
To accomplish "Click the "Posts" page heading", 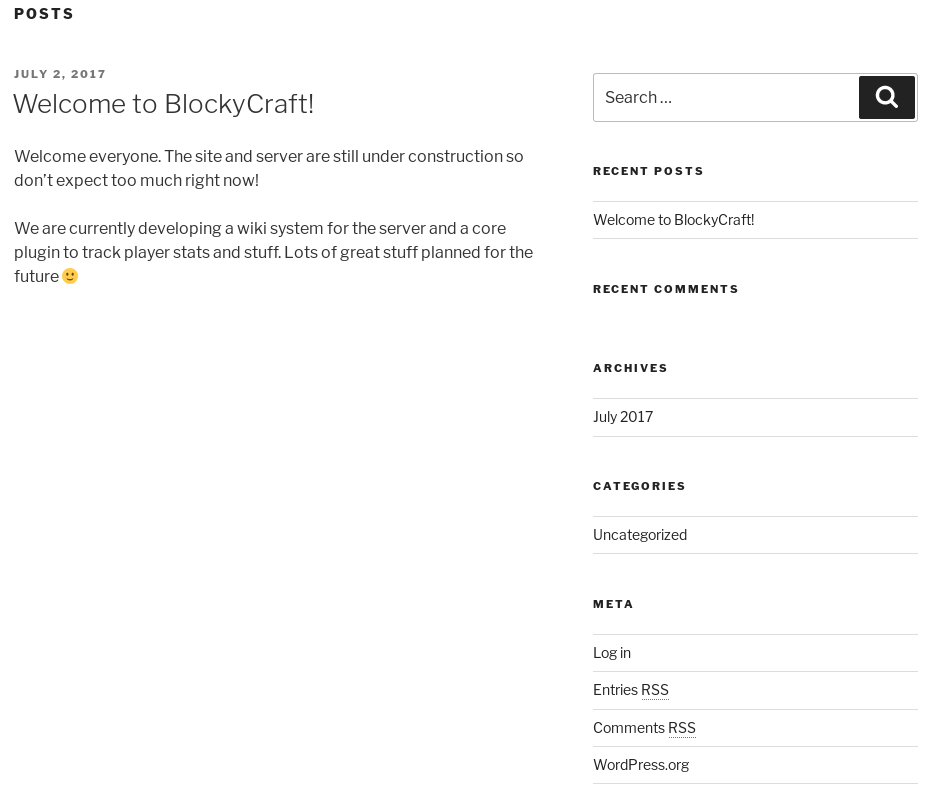I will click(x=44, y=14).
